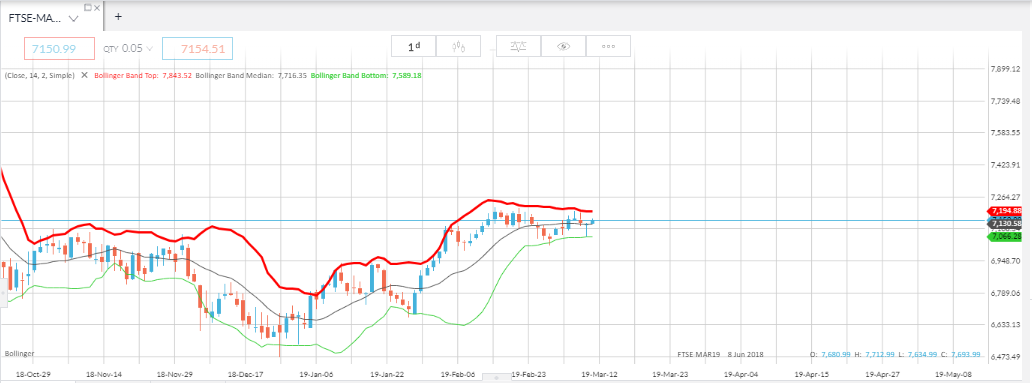Click the Bollinger label at chart bottom-left
This screenshot has height=383, width=1032.
(19, 353)
